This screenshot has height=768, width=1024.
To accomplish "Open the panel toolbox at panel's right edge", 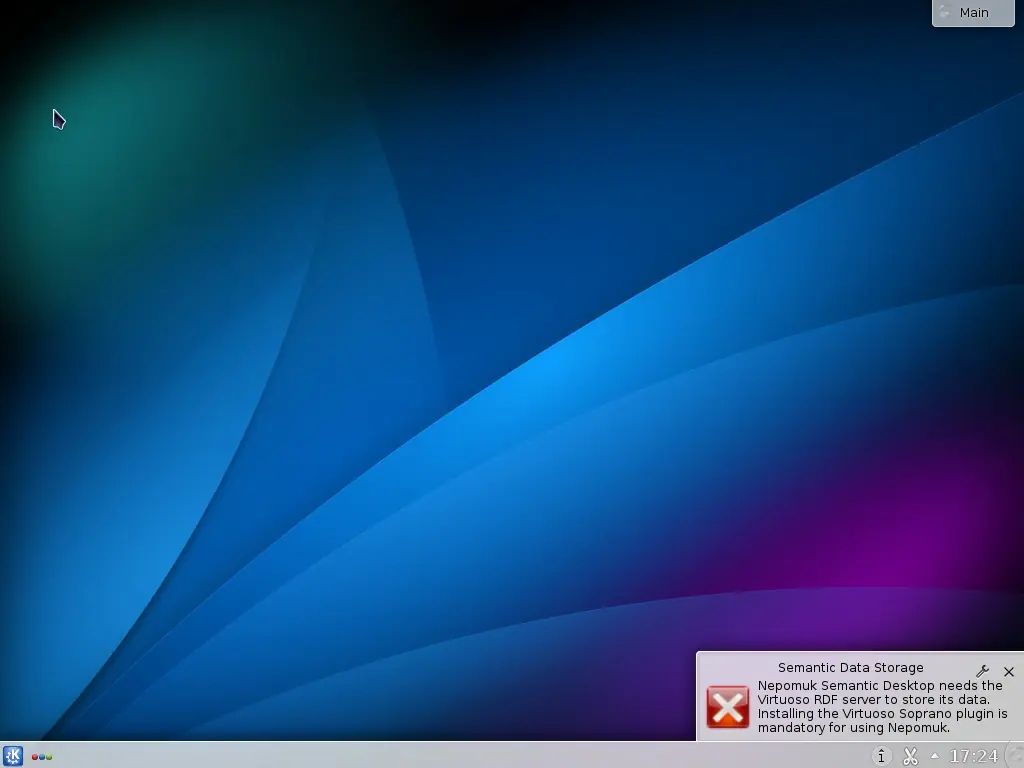I will click(1016, 756).
